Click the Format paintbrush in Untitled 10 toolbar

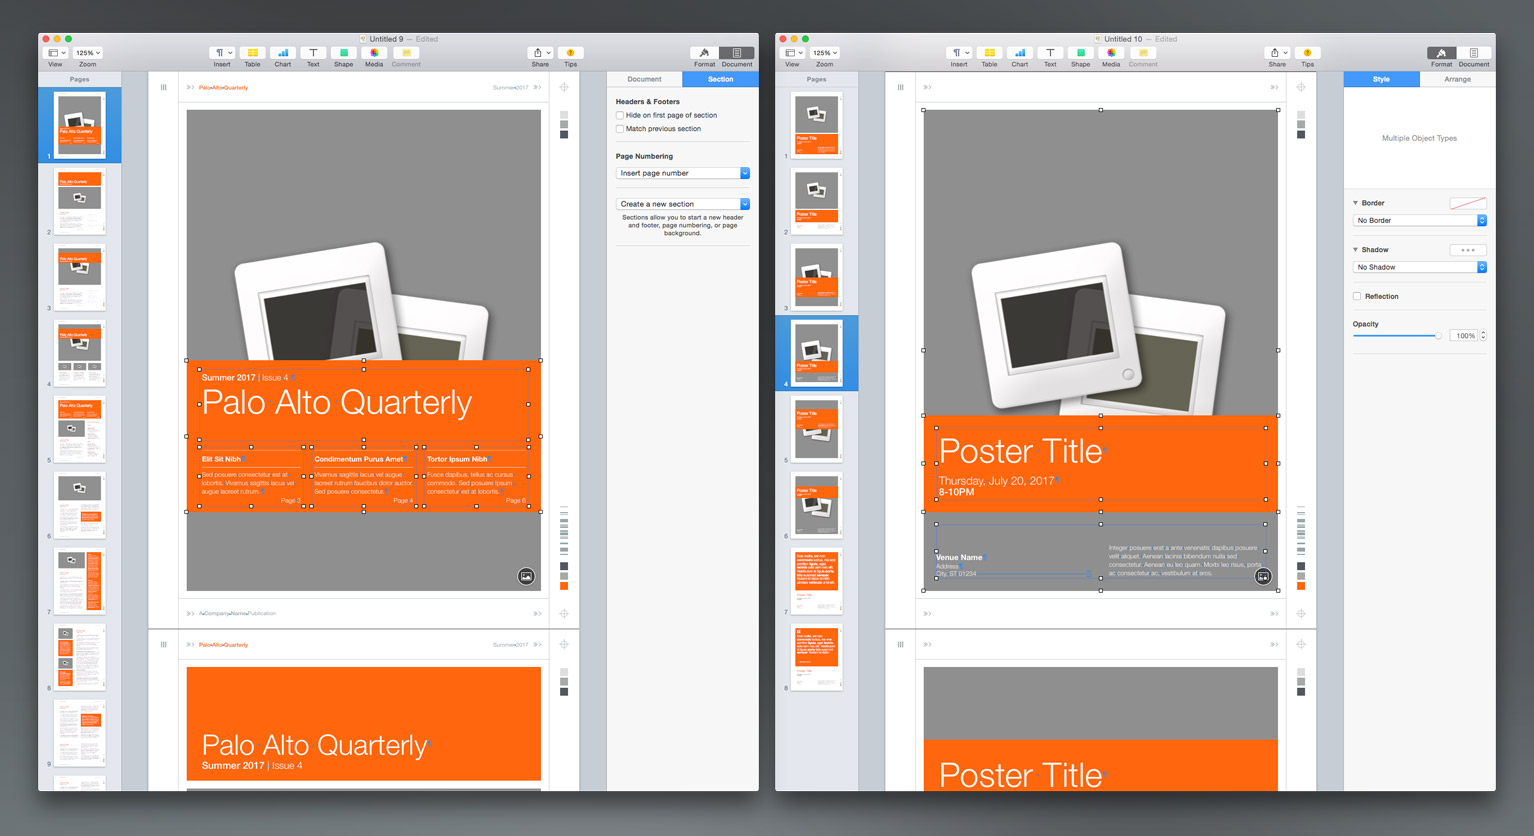point(1441,53)
